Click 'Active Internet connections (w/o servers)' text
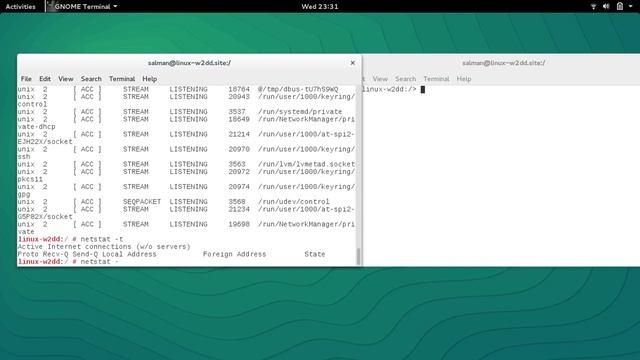This screenshot has height=360, width=640. click(x=104, y=247)
